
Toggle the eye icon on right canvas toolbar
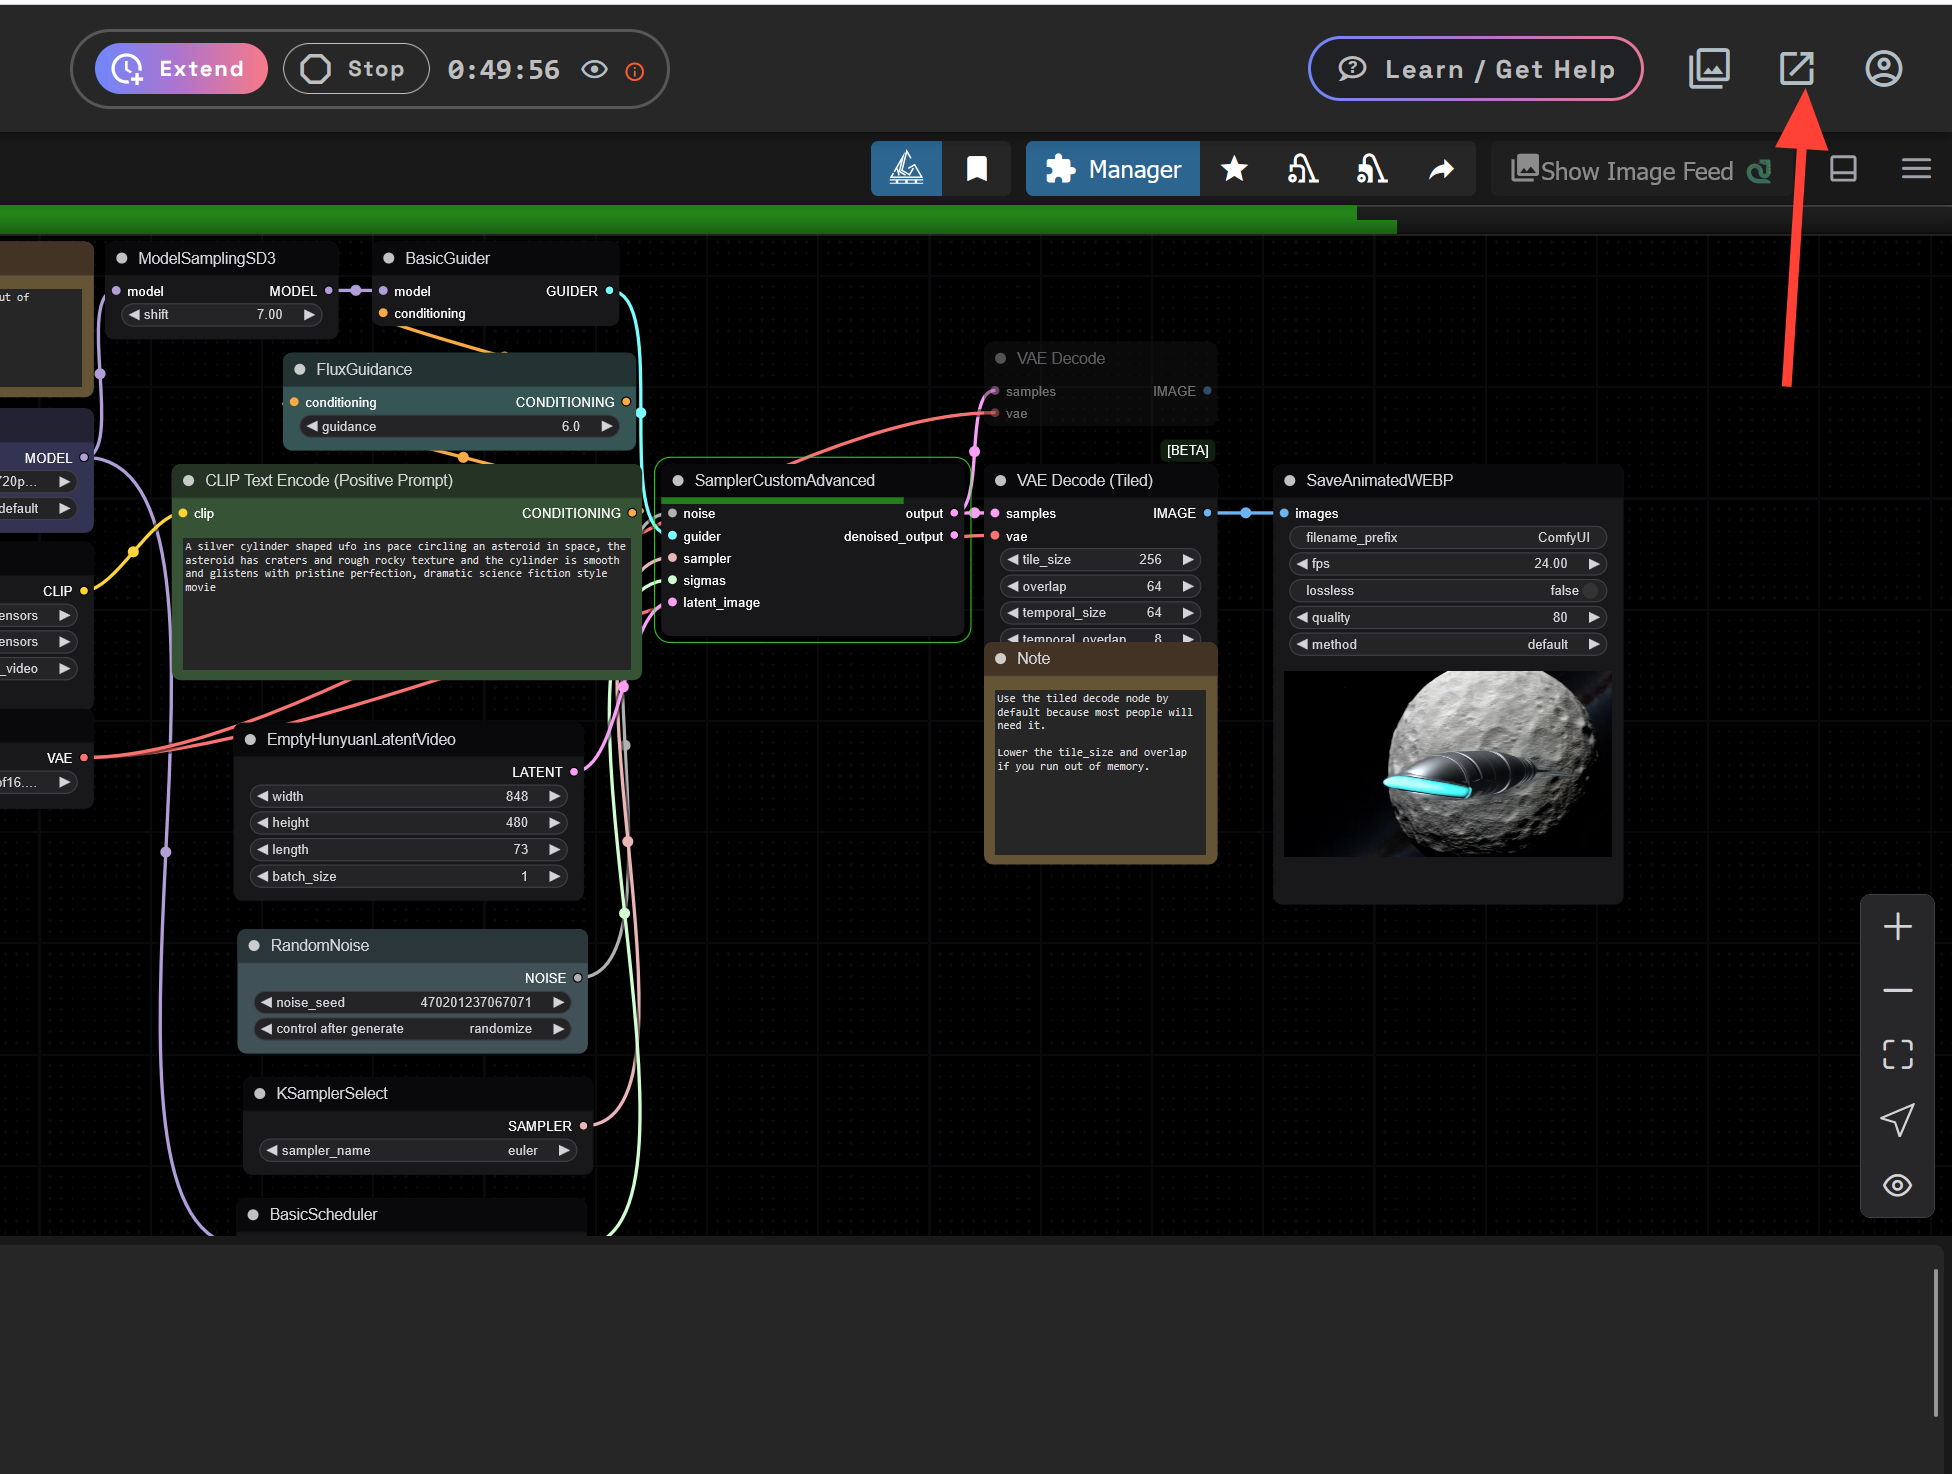[x=1897, y=1185]
